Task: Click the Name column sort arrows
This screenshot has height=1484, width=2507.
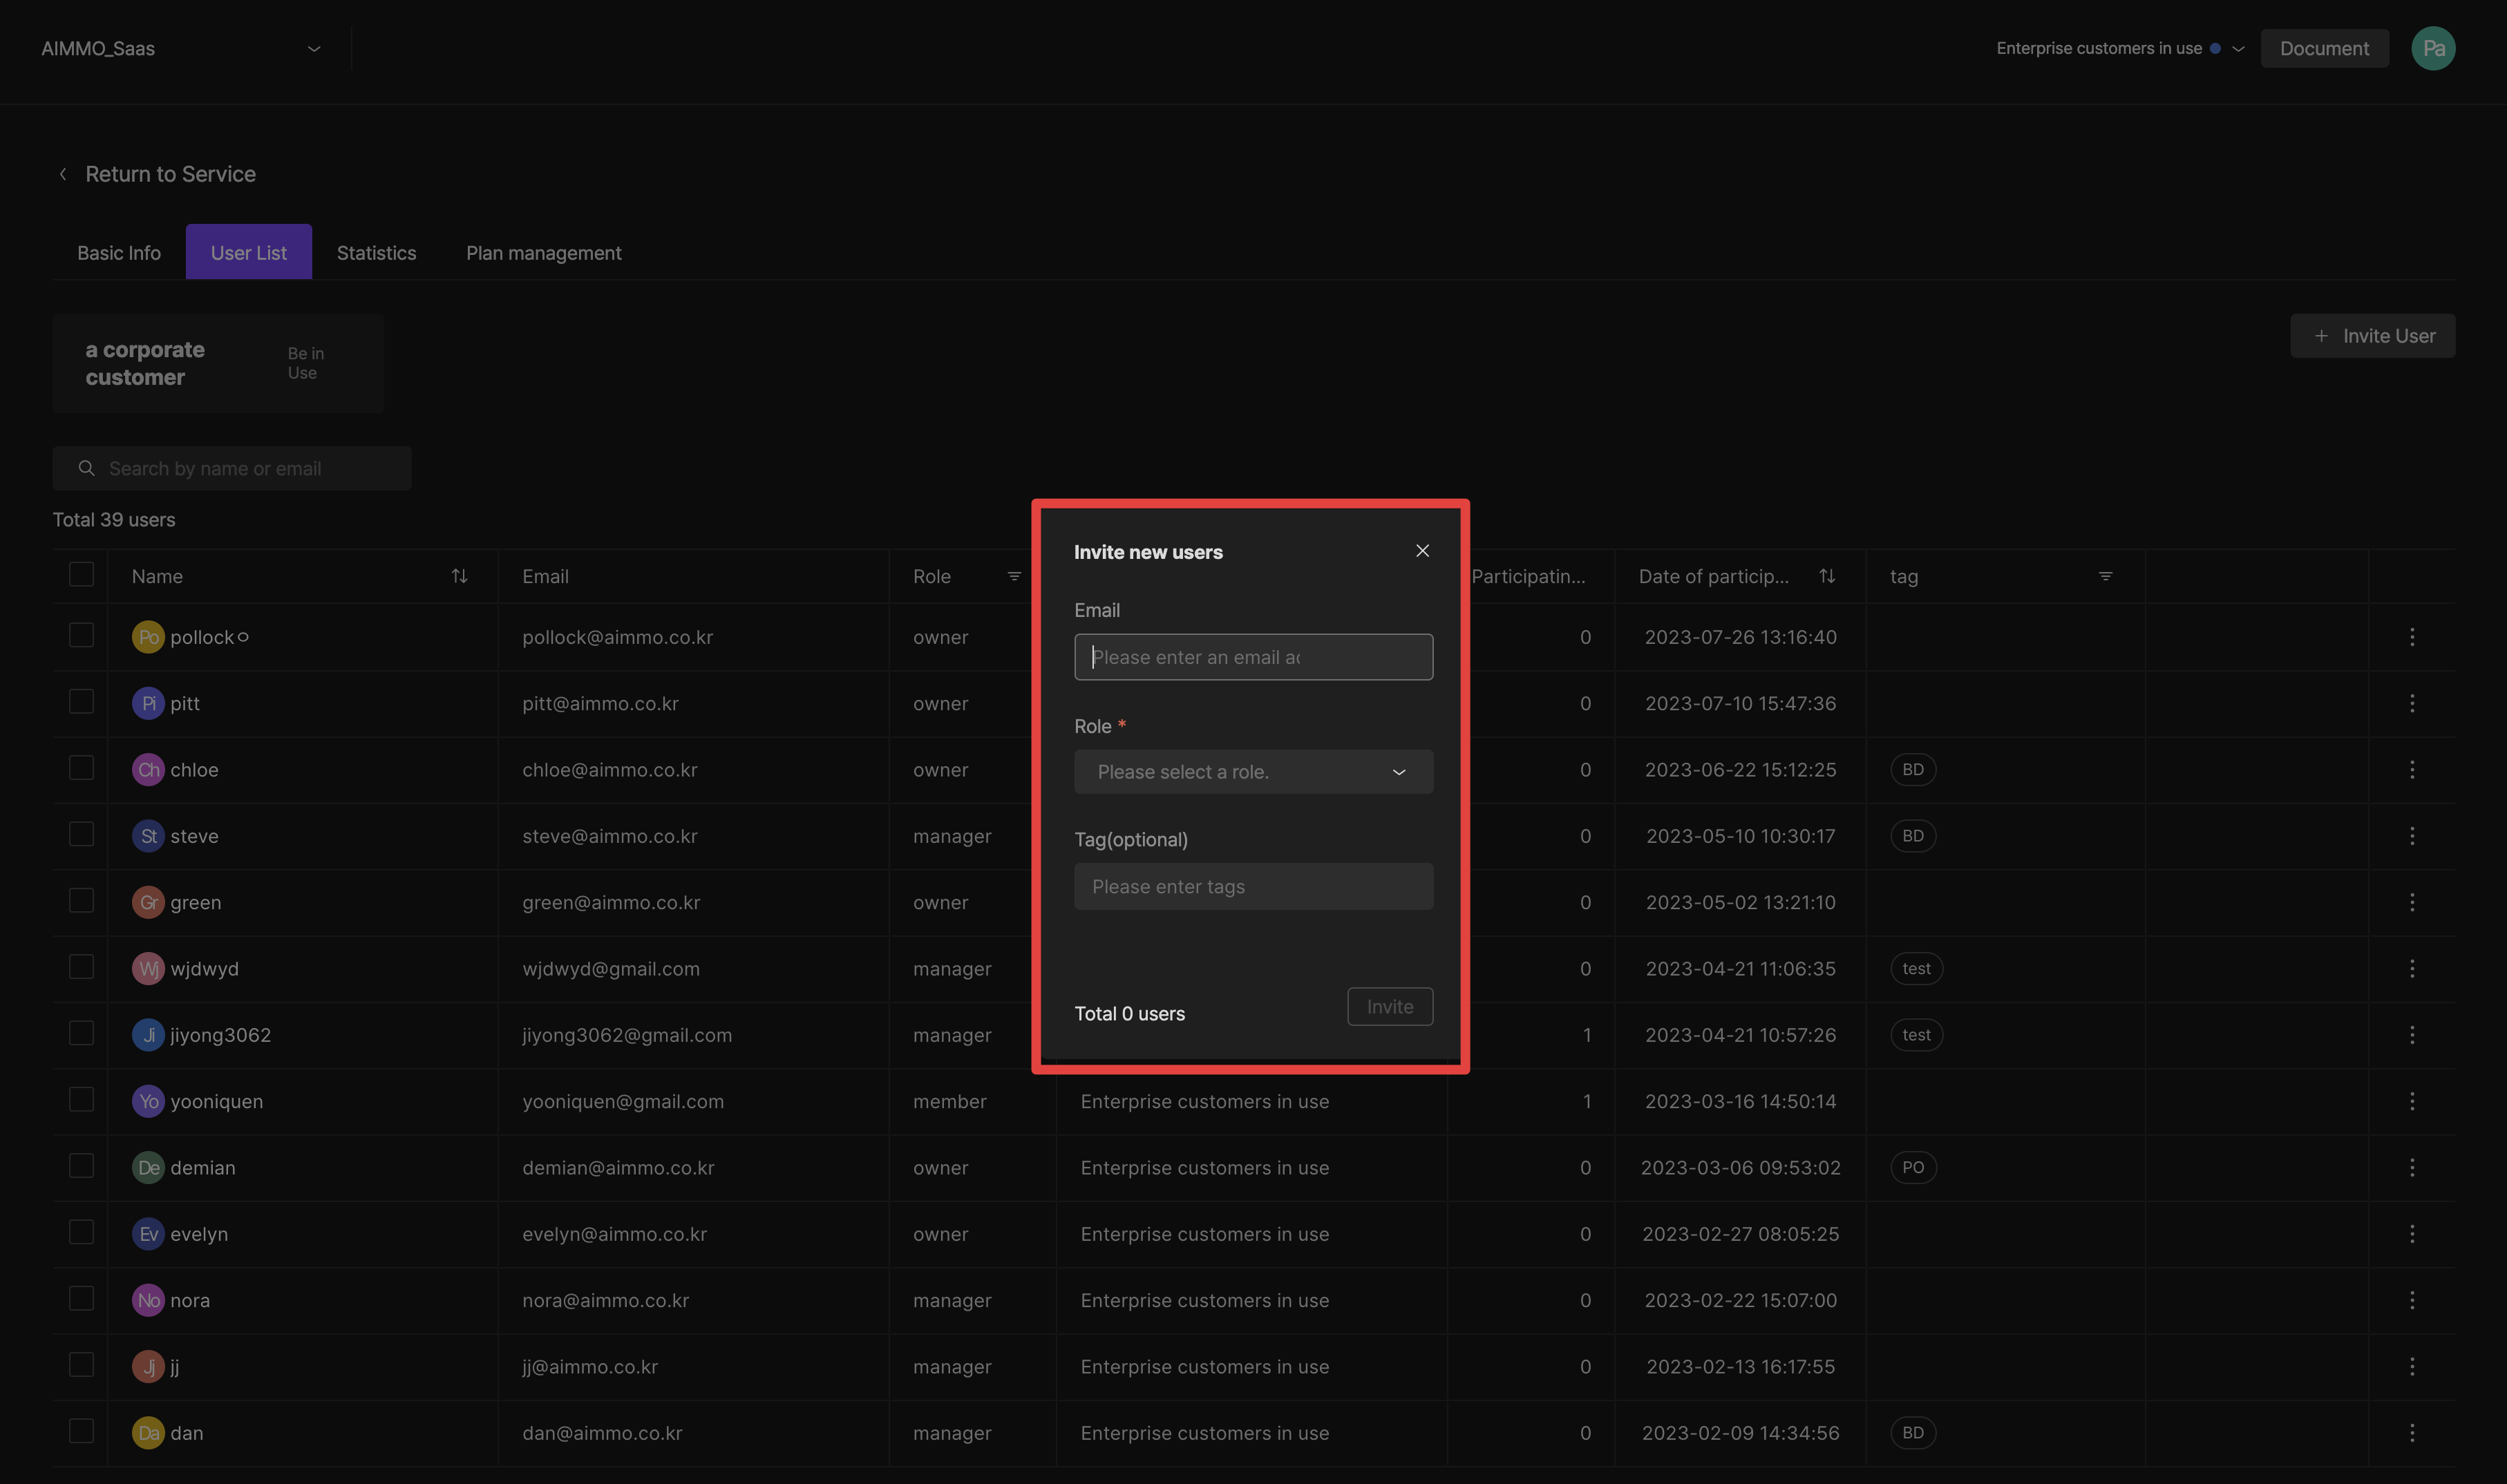Action: coord(459,576)
